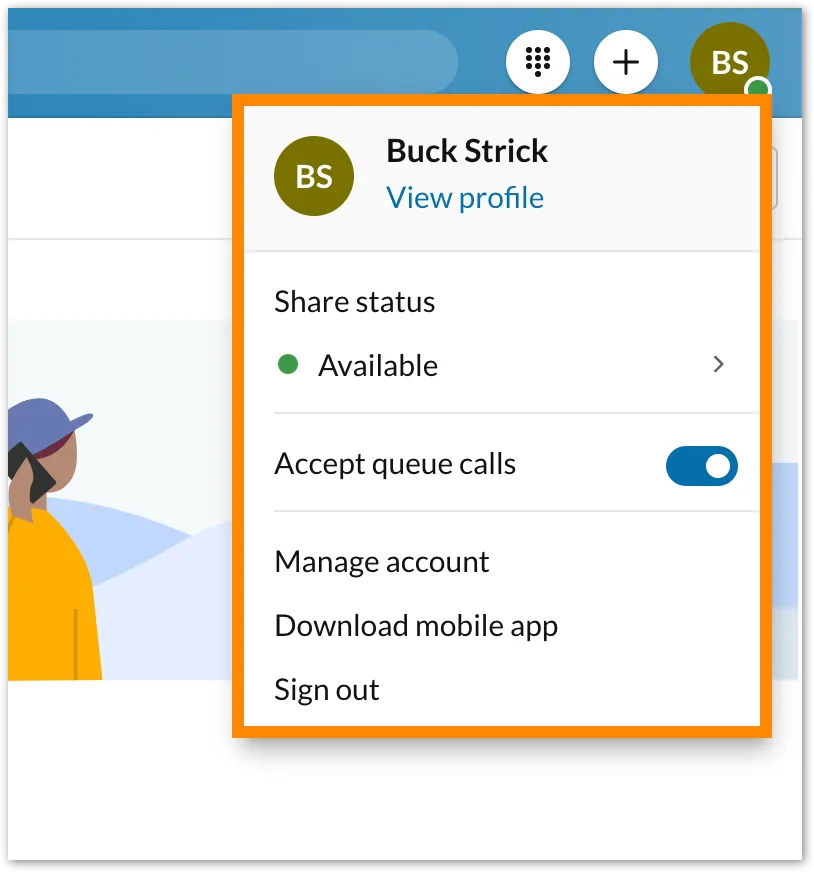Open the Available status submenu

(378, 366)
